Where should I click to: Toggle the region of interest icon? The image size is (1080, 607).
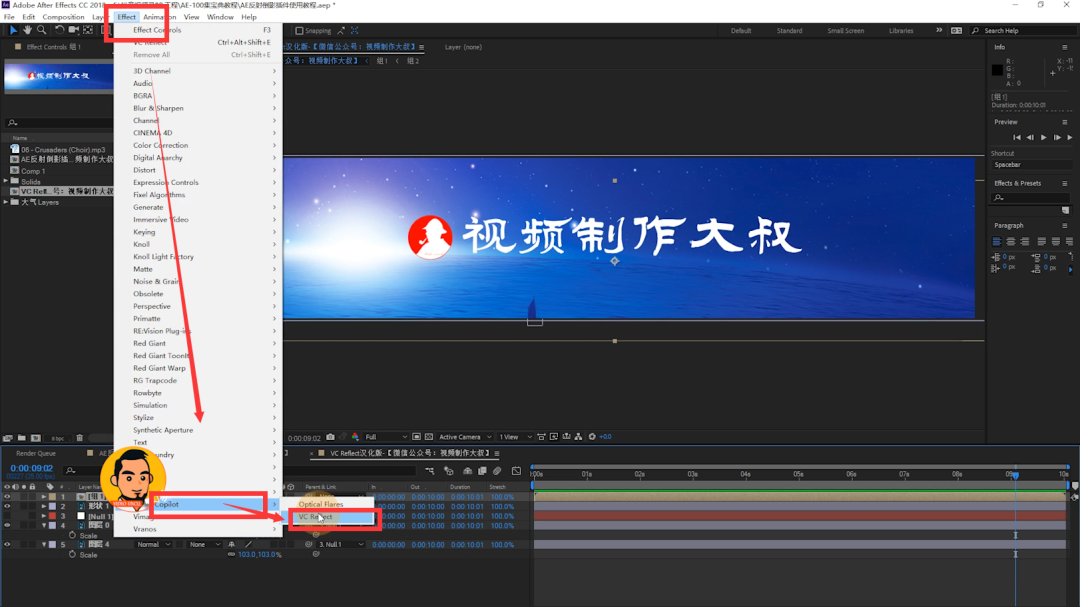point(417,437)
